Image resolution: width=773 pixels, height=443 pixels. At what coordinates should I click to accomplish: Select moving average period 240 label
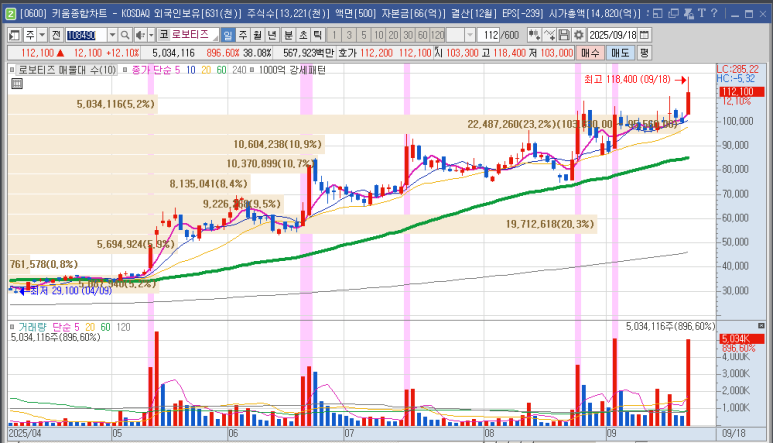(239, 70)
